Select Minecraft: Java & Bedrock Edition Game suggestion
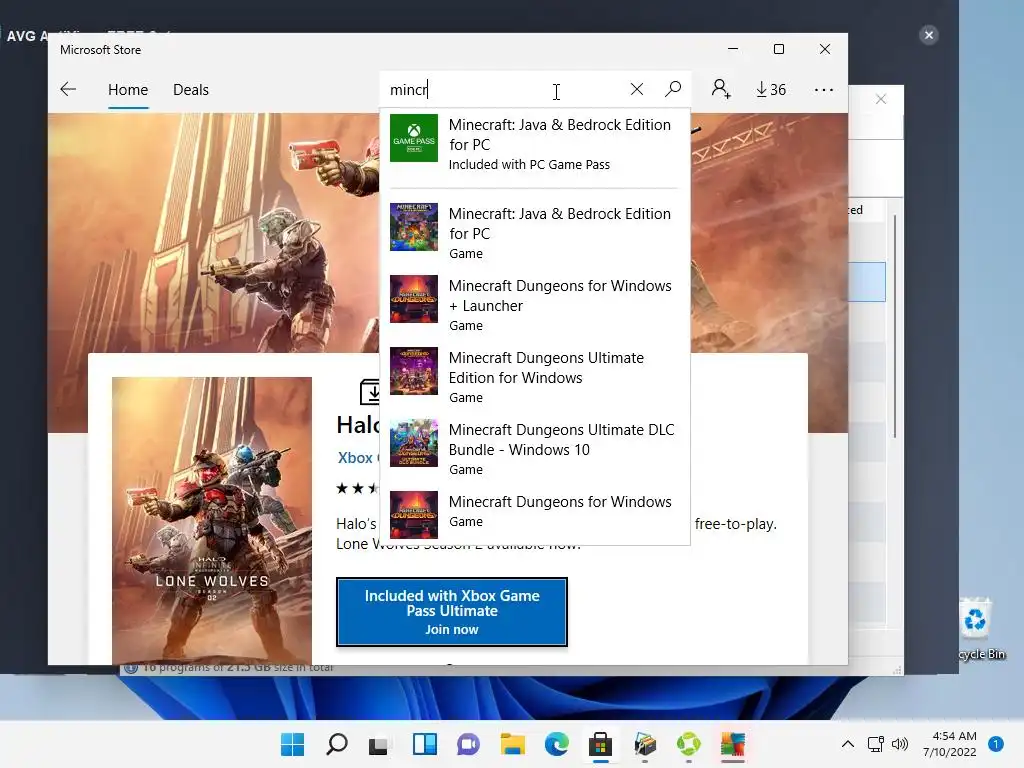This screenshot has width=1024, height=768. [x=534, y=233]
